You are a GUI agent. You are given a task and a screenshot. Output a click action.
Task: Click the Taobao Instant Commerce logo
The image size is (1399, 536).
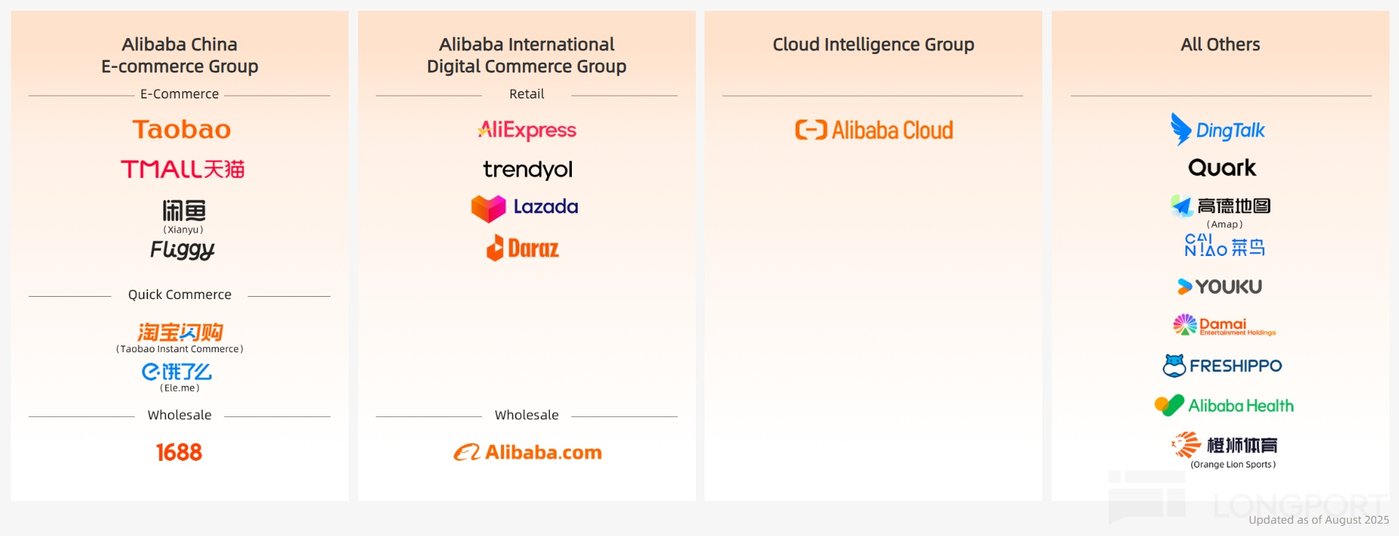click(x=180, y=332)
